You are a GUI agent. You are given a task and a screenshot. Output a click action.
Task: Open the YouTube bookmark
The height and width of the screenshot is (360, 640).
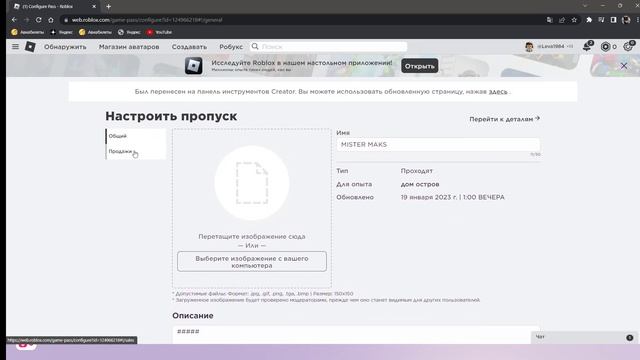coord(160,32)
